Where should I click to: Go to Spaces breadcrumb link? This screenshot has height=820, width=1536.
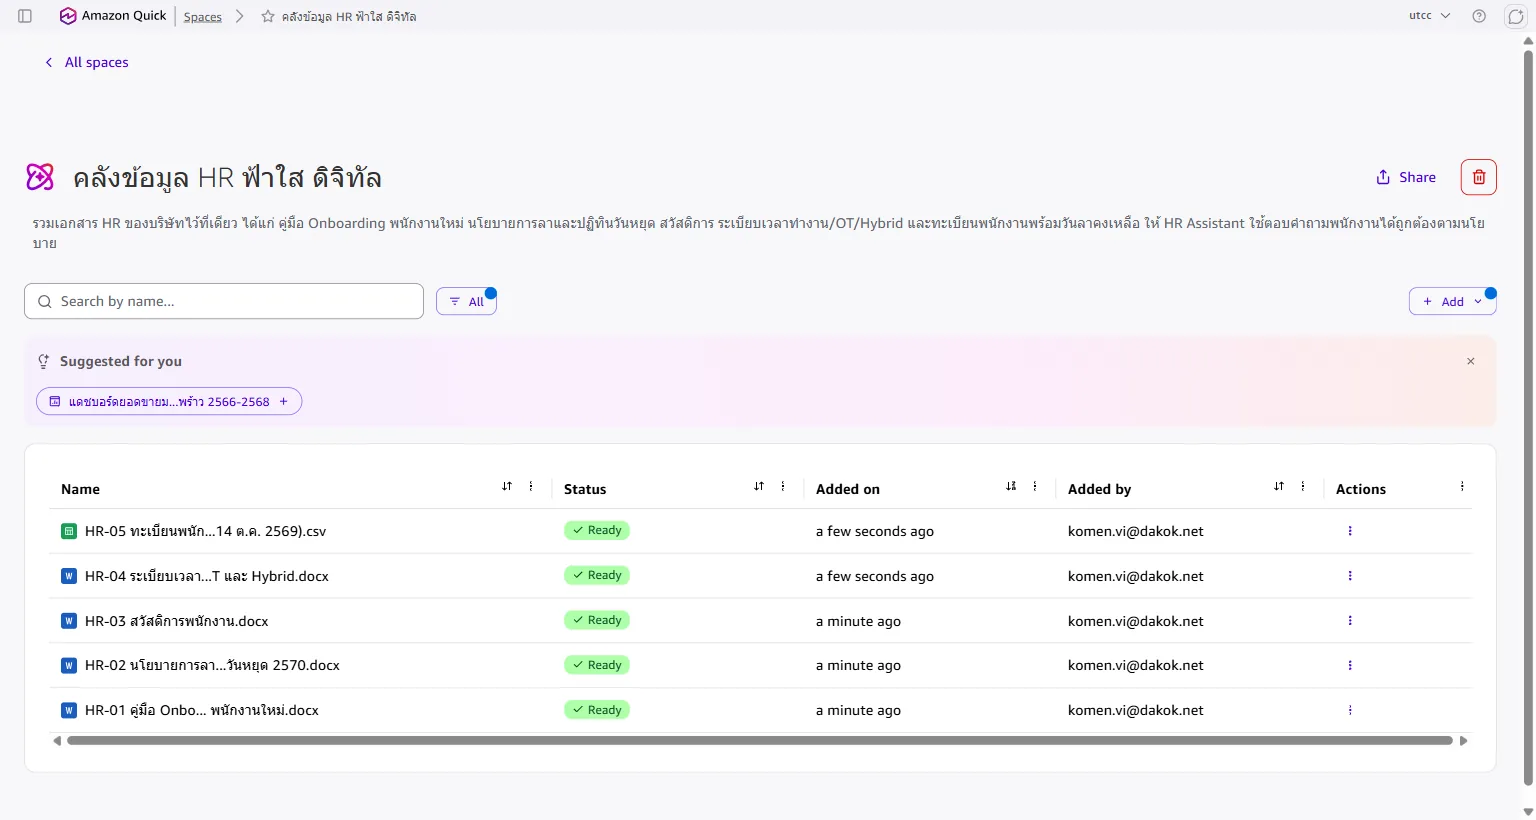[x=203, y=17]
